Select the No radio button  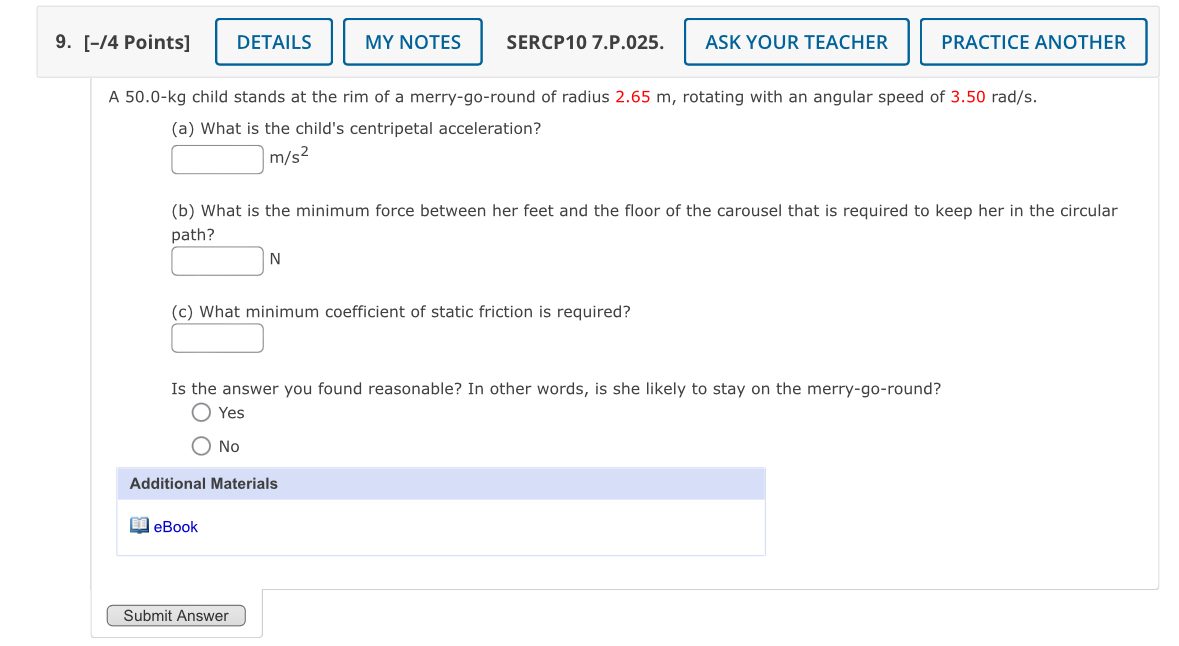coord(201,445)
